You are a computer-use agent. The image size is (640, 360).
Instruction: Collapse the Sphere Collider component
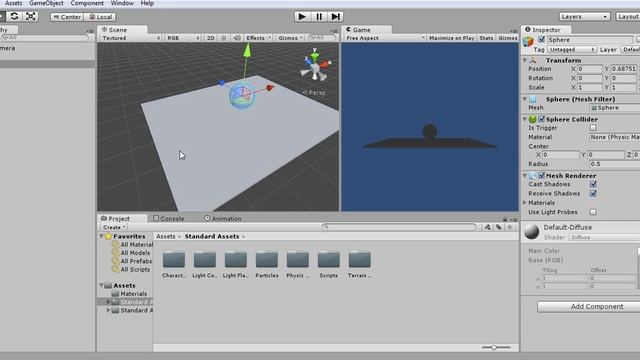(525, 119)
